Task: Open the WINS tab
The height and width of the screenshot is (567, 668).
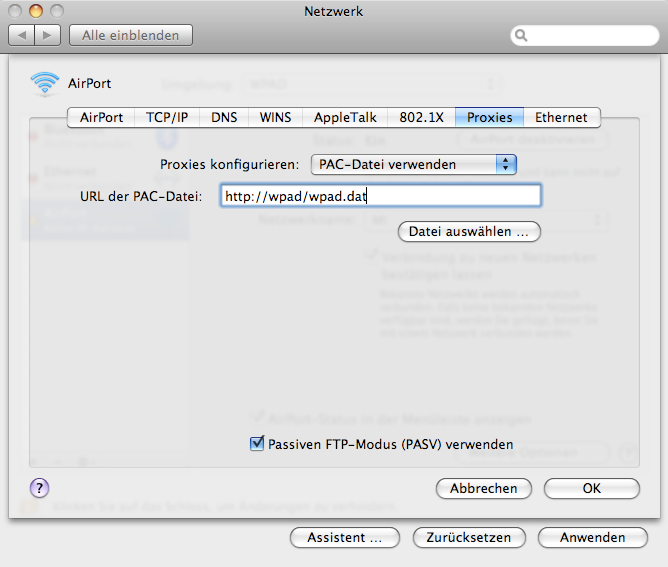Action: click(x=275, y=117)
